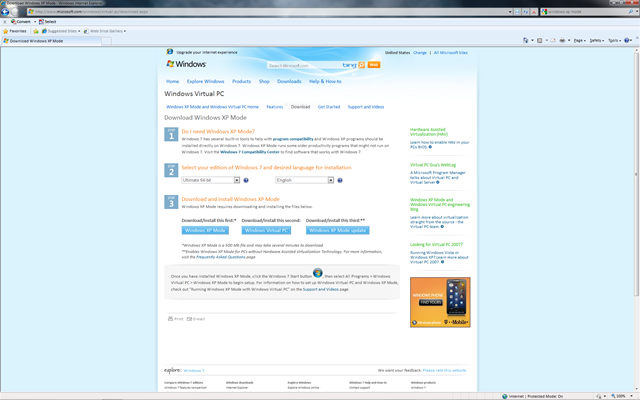Viewport: 640px width, 400px height.
Task: Click the orange Web button
Action: [373, 65]
